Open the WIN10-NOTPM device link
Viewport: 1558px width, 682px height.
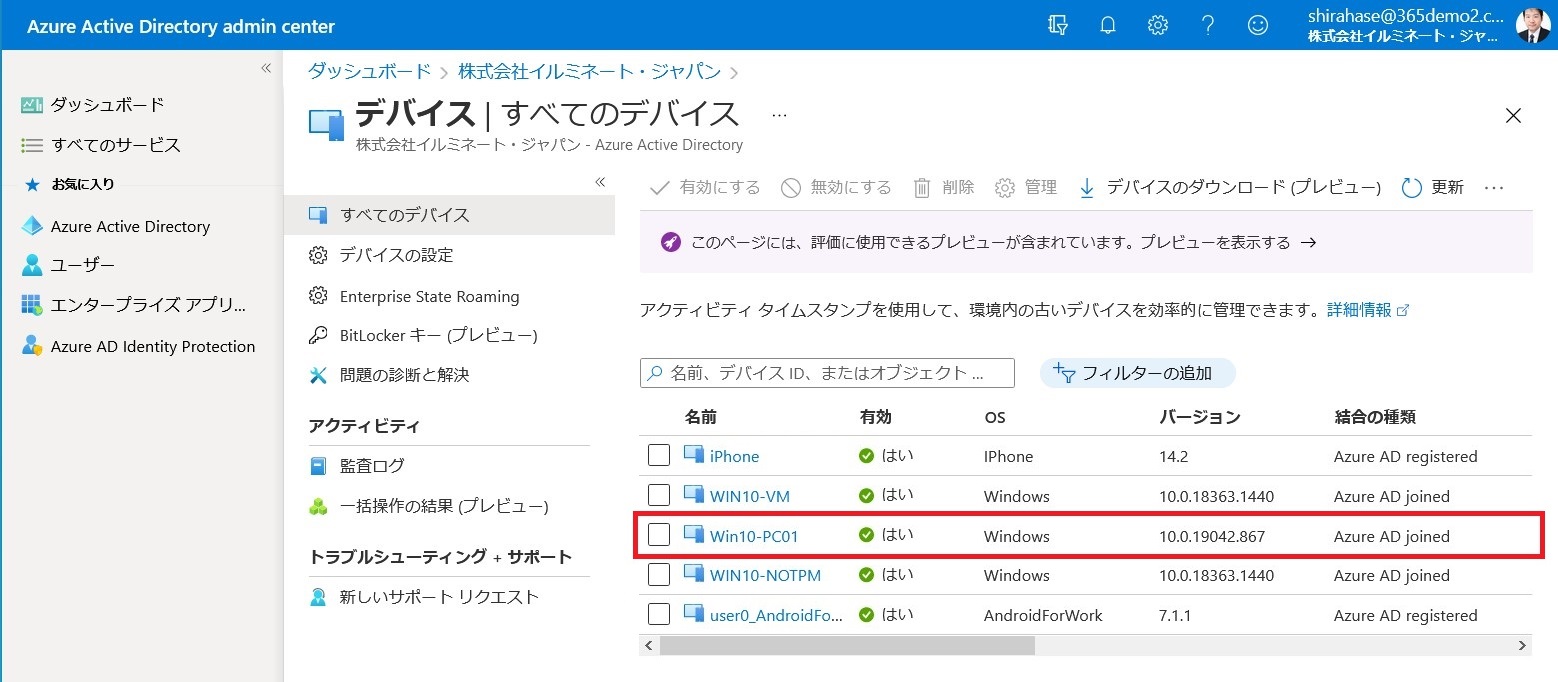click(764, 575)
